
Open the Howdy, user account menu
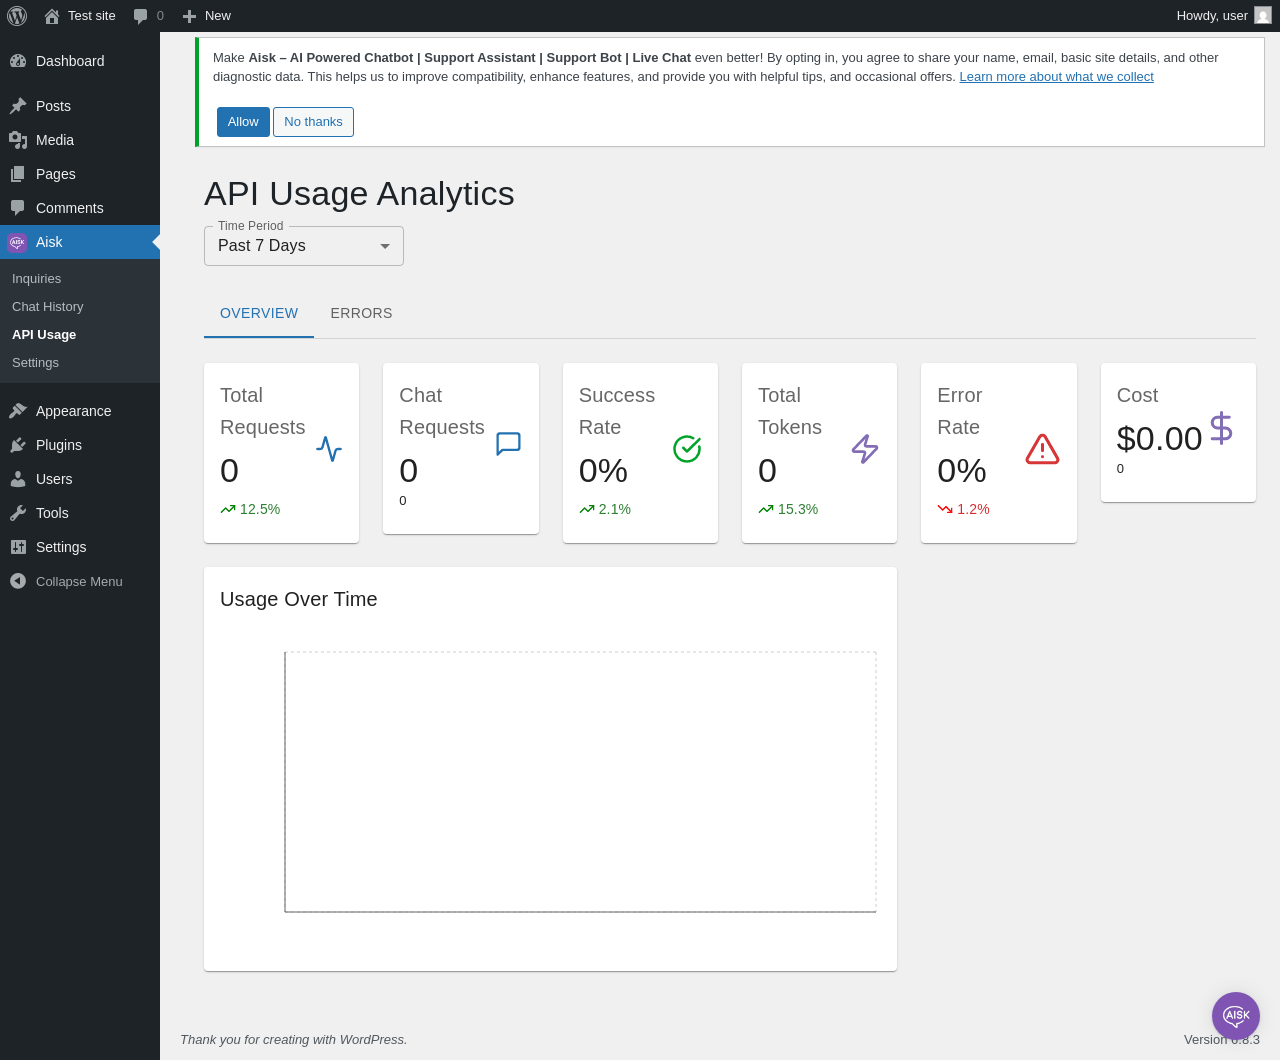1224,16
